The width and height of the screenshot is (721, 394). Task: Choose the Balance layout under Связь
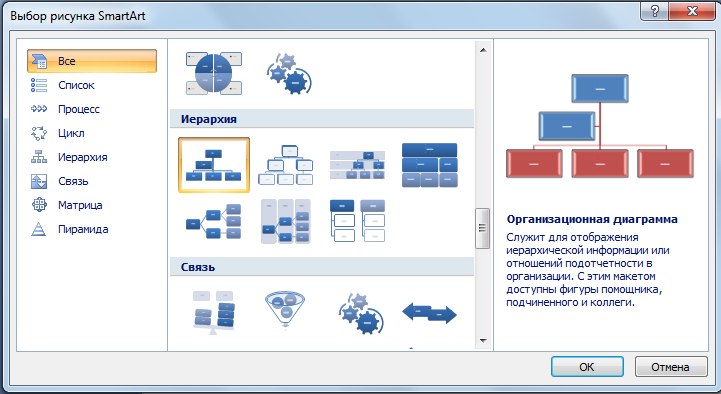(214, 312)
